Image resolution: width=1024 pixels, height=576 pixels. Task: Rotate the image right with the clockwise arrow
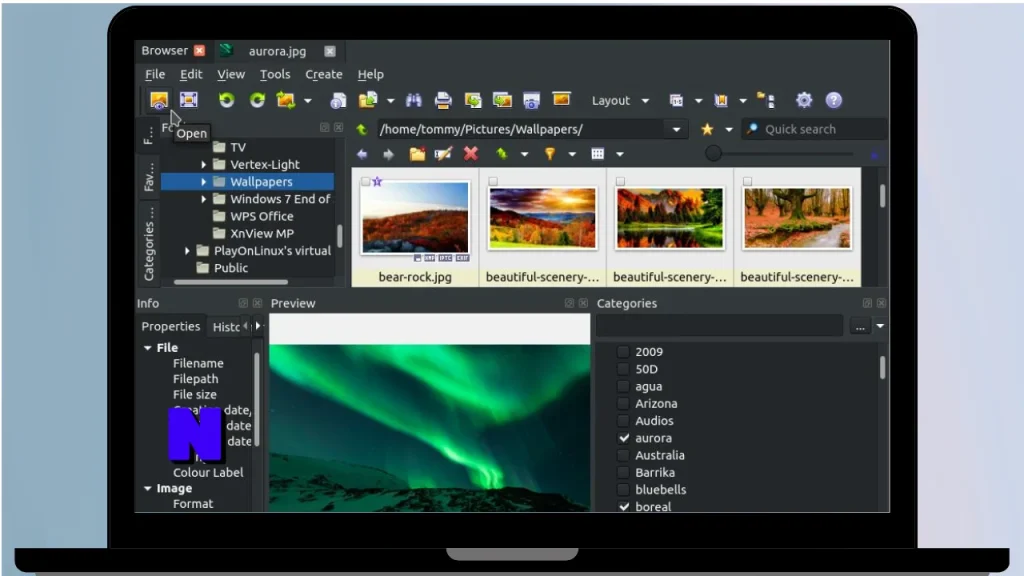(257, 100)
